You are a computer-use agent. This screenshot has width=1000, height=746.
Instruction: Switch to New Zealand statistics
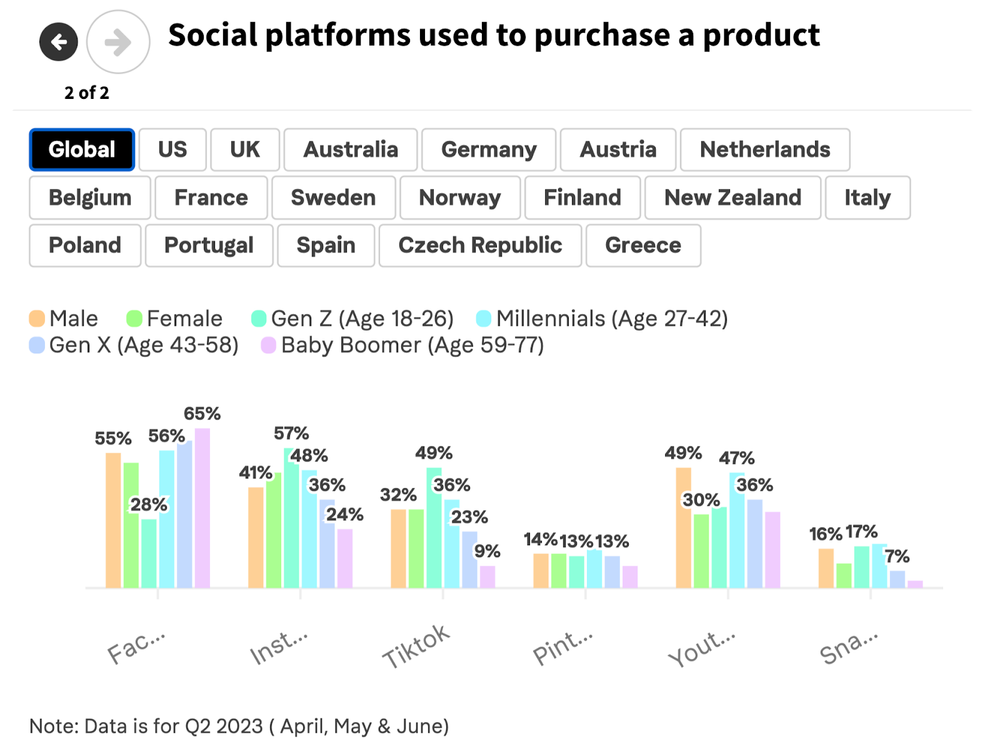(732, 197)
